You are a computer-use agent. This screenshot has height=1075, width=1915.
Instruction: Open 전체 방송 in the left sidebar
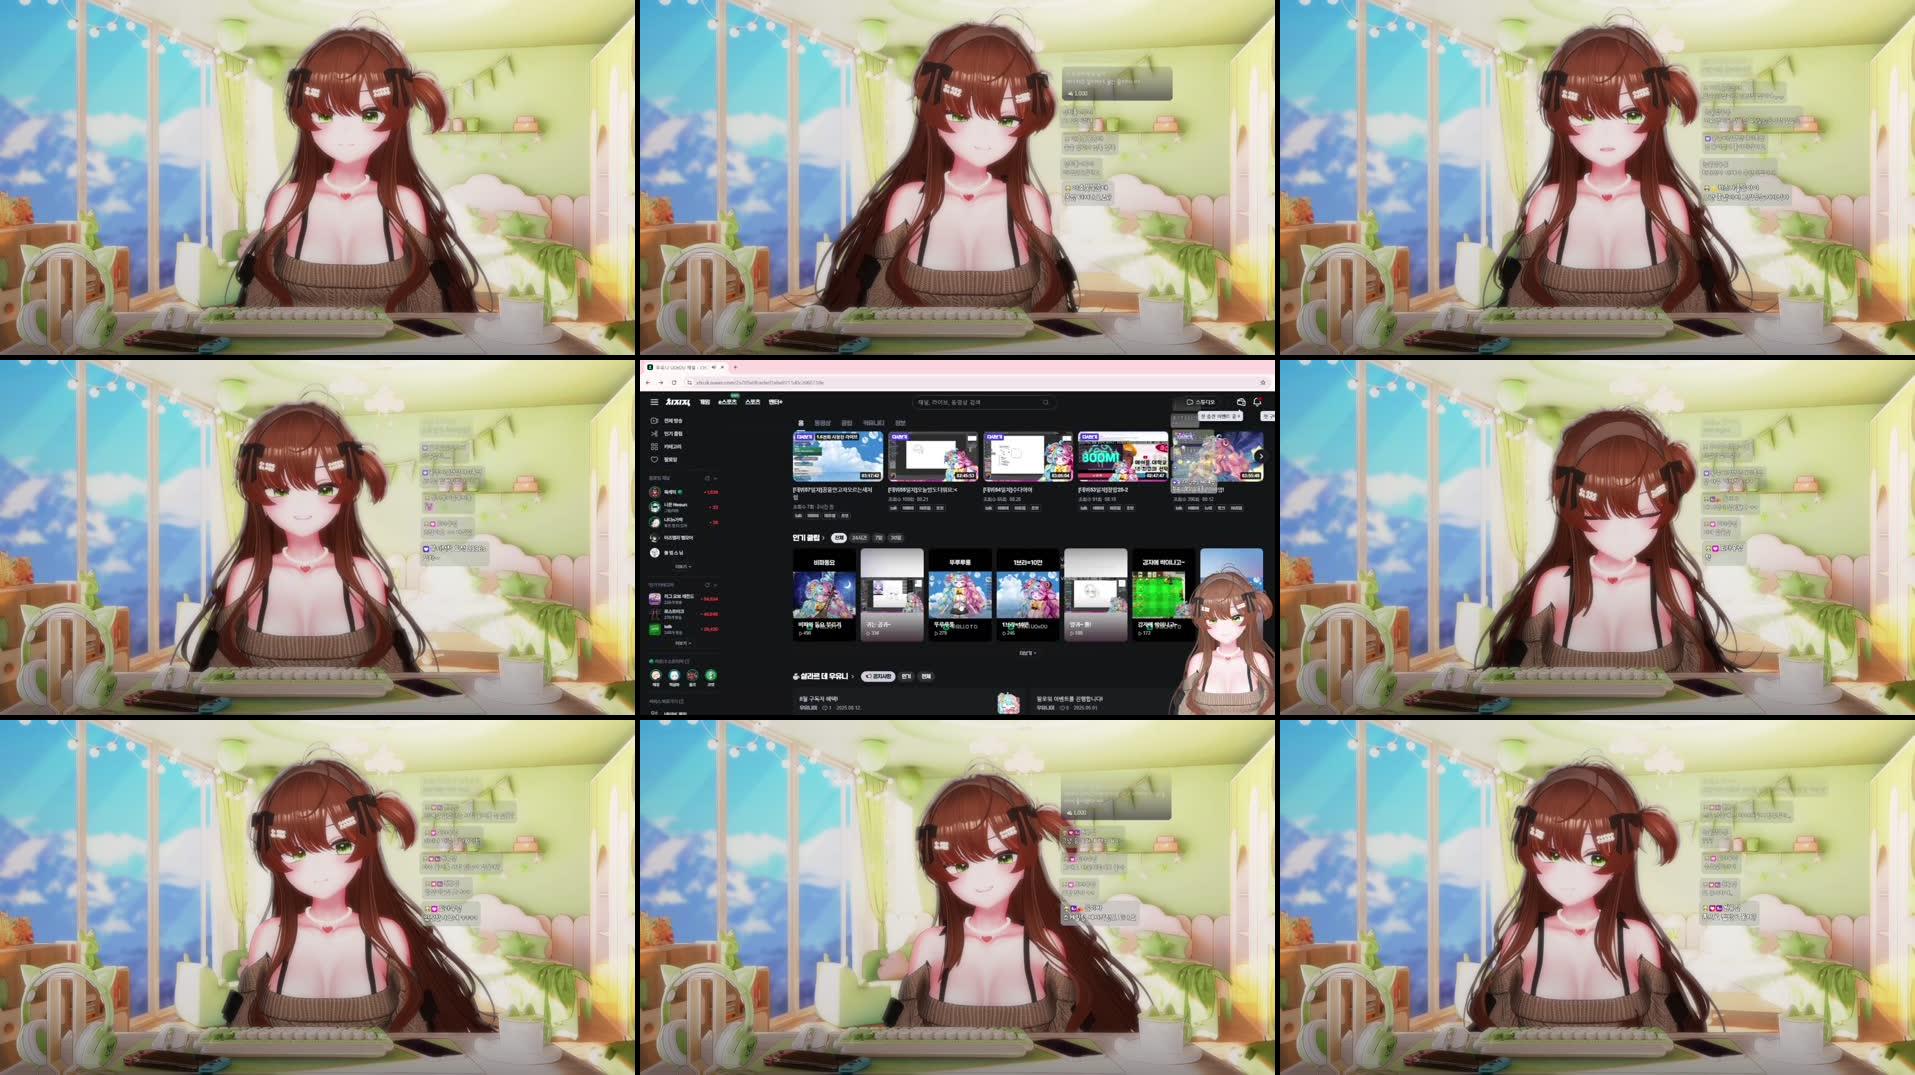(x=667, y=421)
